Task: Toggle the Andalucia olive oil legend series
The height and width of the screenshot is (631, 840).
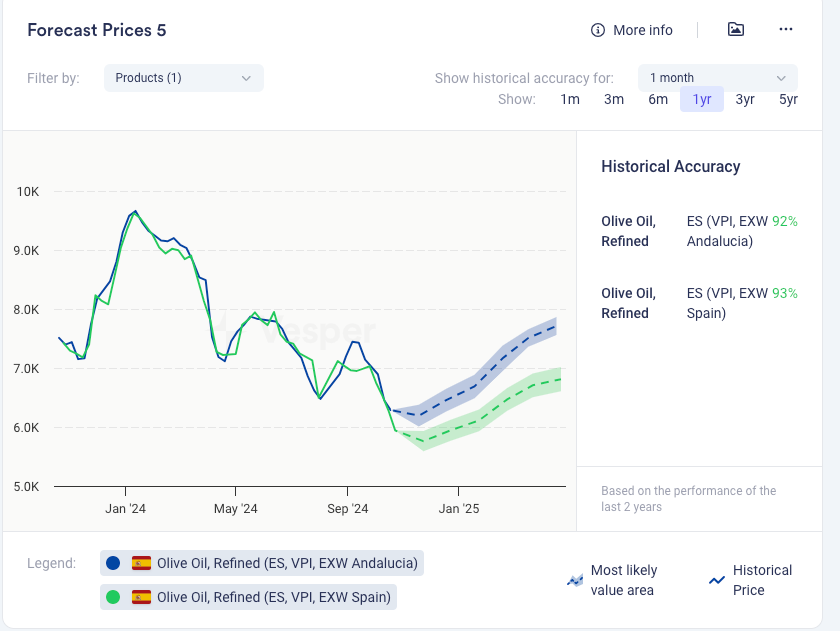Action: [x=286, y=563]
